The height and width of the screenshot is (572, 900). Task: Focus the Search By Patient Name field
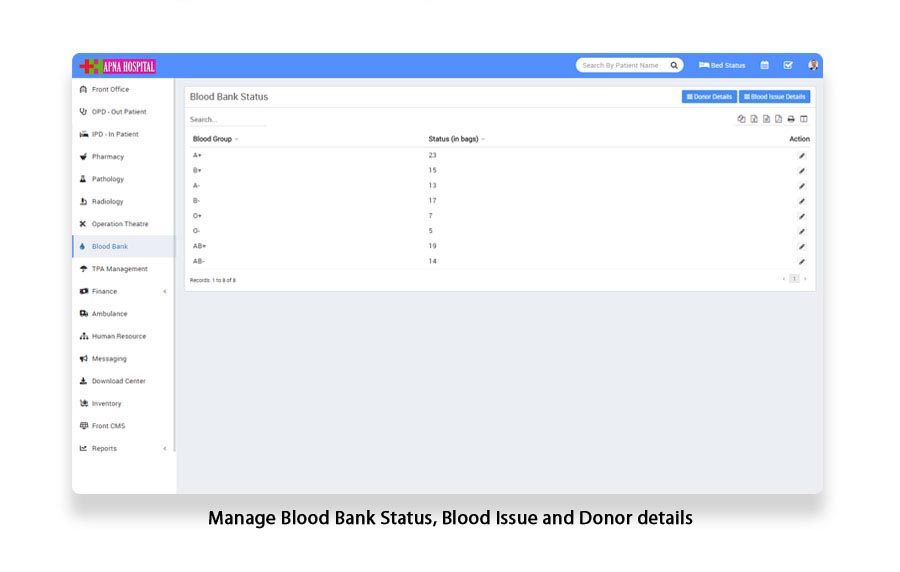pos(622,65)
